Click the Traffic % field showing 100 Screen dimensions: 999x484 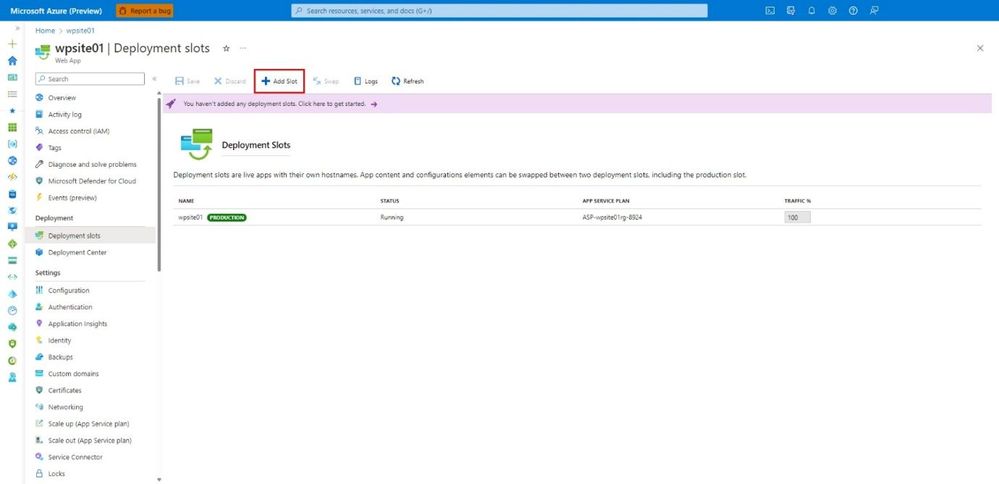798,218
